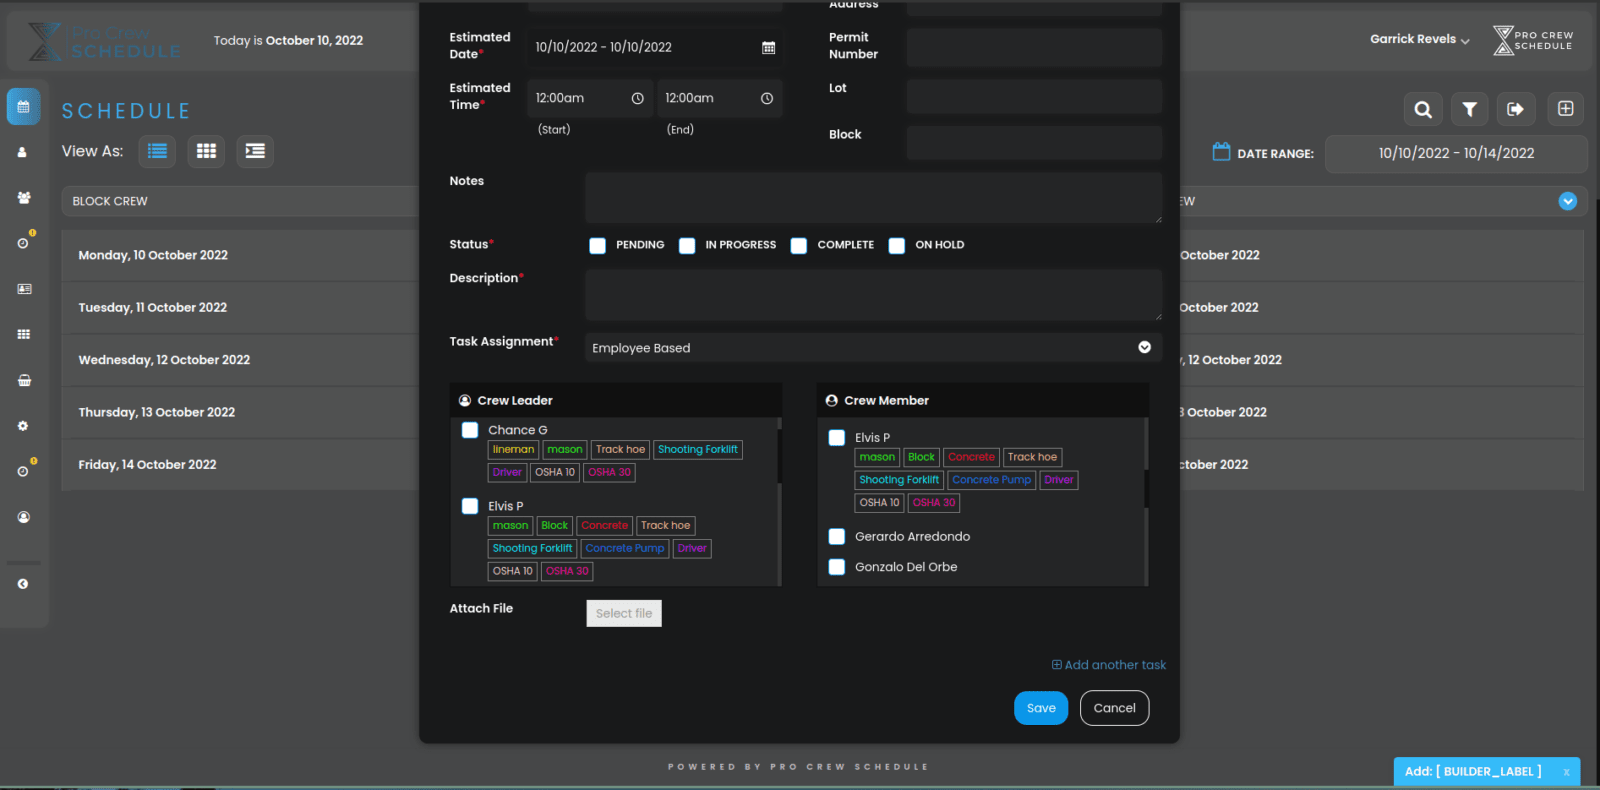
Task: Open the Estimated Date calendar picker icon
Action: point(768,47)
